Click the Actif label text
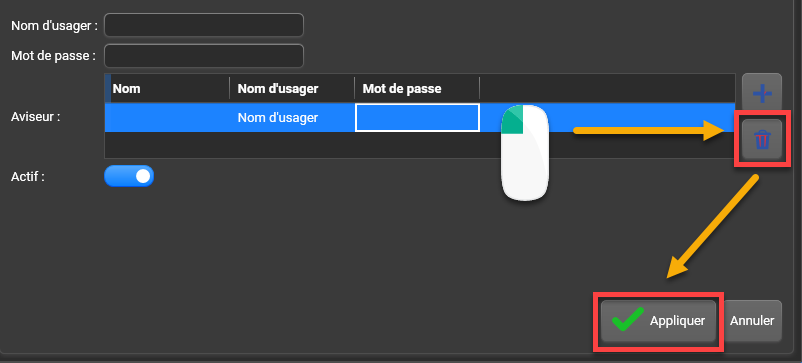Viewport: 802px width, 363px height. 28,177
